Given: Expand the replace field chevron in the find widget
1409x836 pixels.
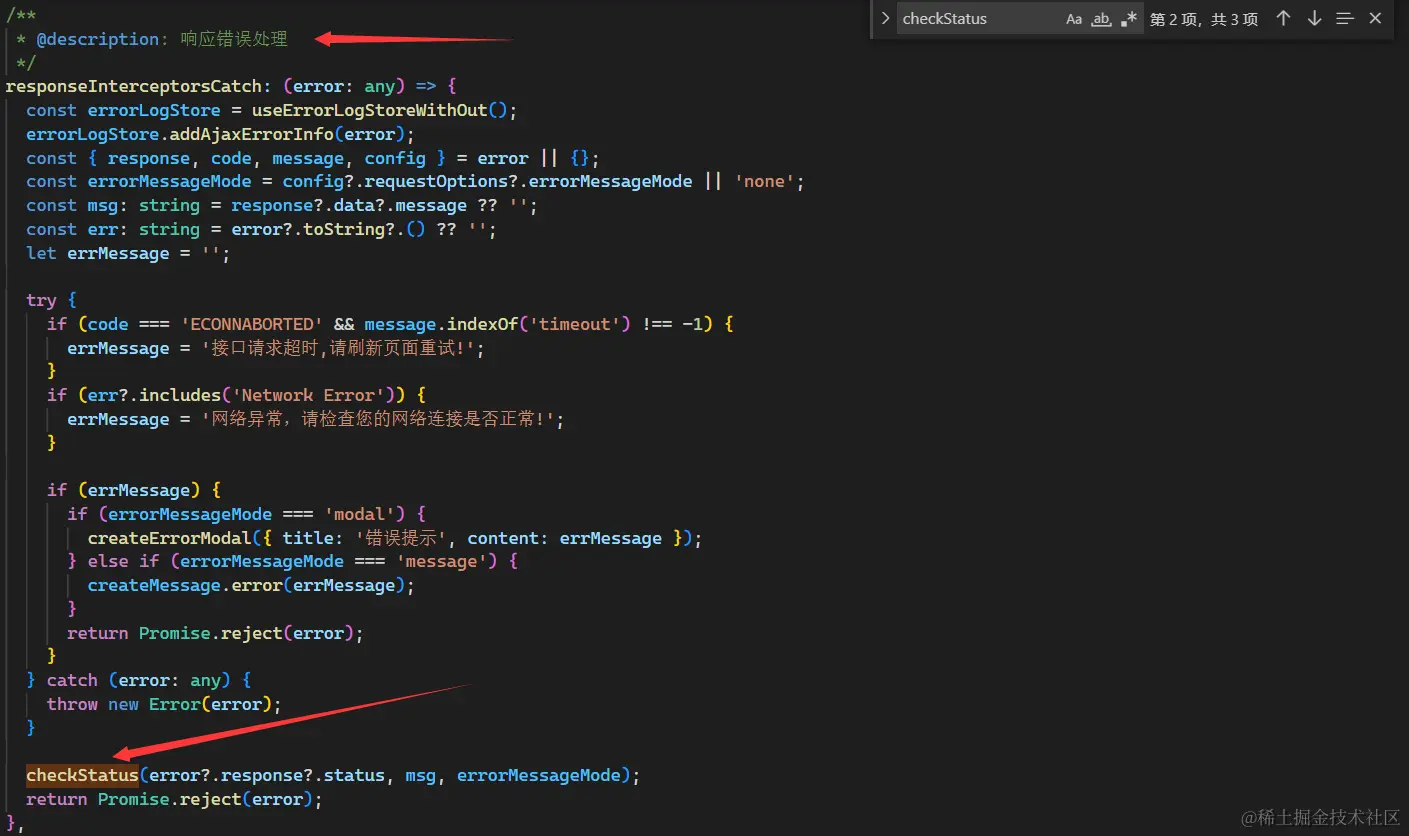Looking at the screenshot, I should coord(885,18).
